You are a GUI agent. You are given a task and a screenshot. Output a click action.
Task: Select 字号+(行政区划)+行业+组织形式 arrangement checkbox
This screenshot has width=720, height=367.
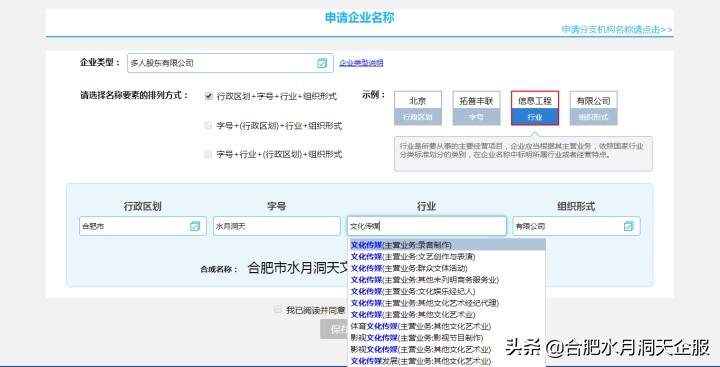point(208,125)
